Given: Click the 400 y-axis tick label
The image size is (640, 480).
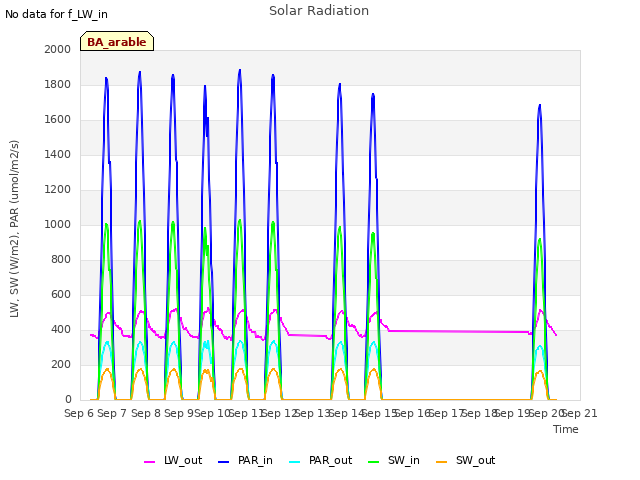Looking at the screenshot, I should 61,329.
